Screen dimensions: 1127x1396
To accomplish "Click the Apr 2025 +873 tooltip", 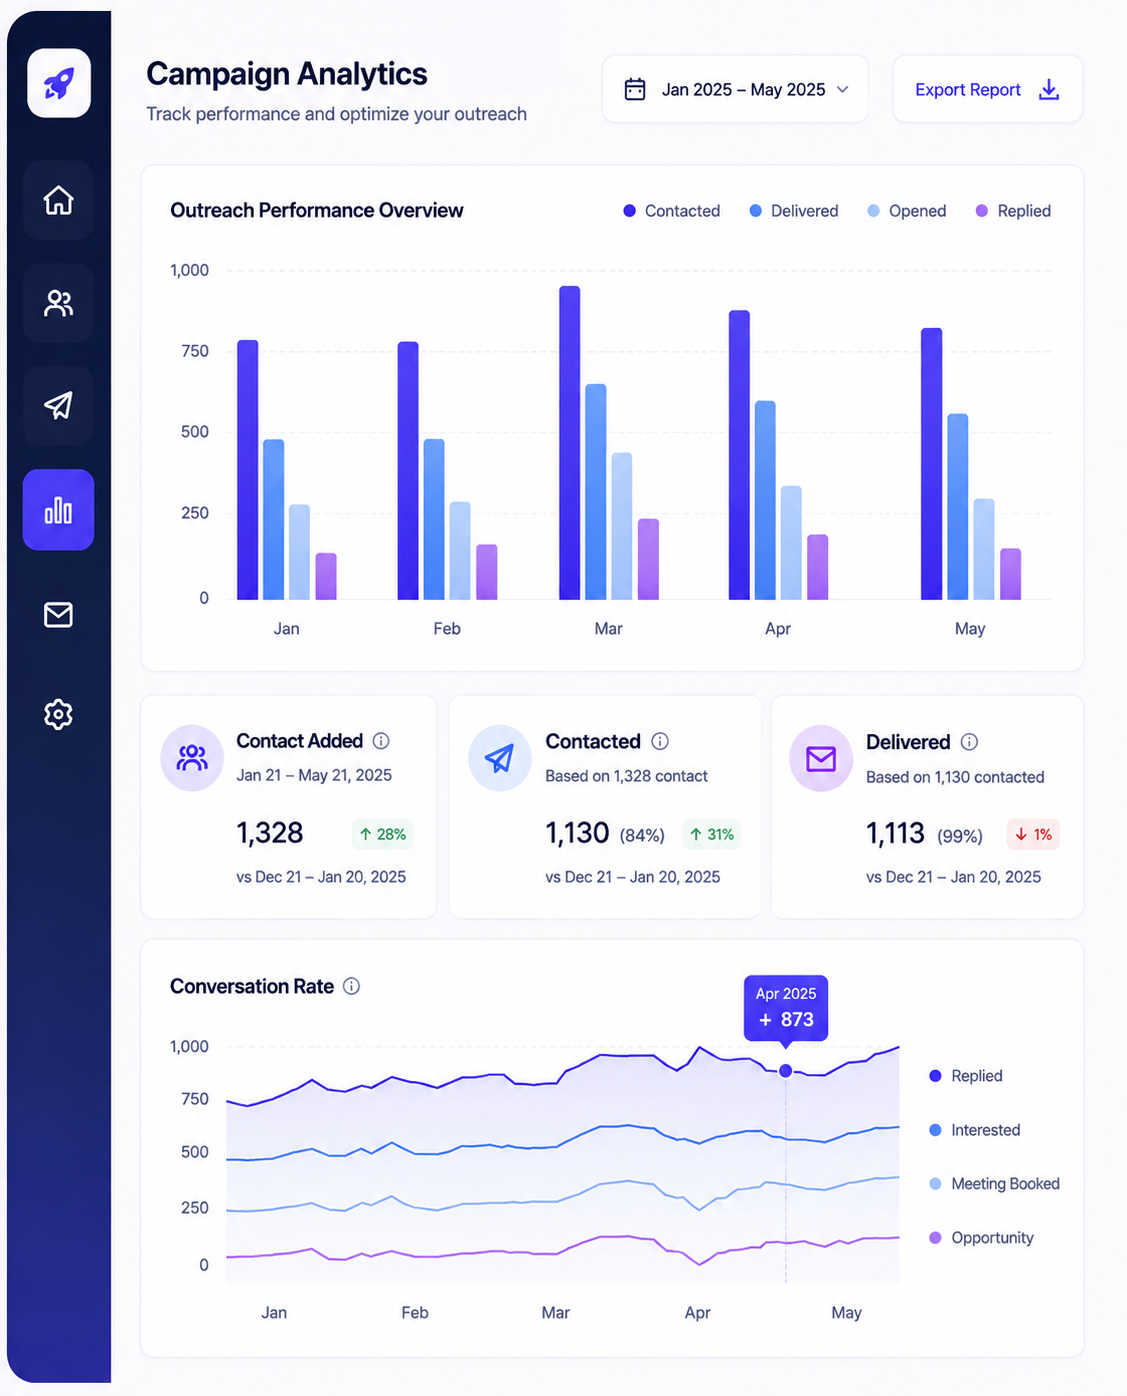I will pyautogui.click(x=786, y=1008).
